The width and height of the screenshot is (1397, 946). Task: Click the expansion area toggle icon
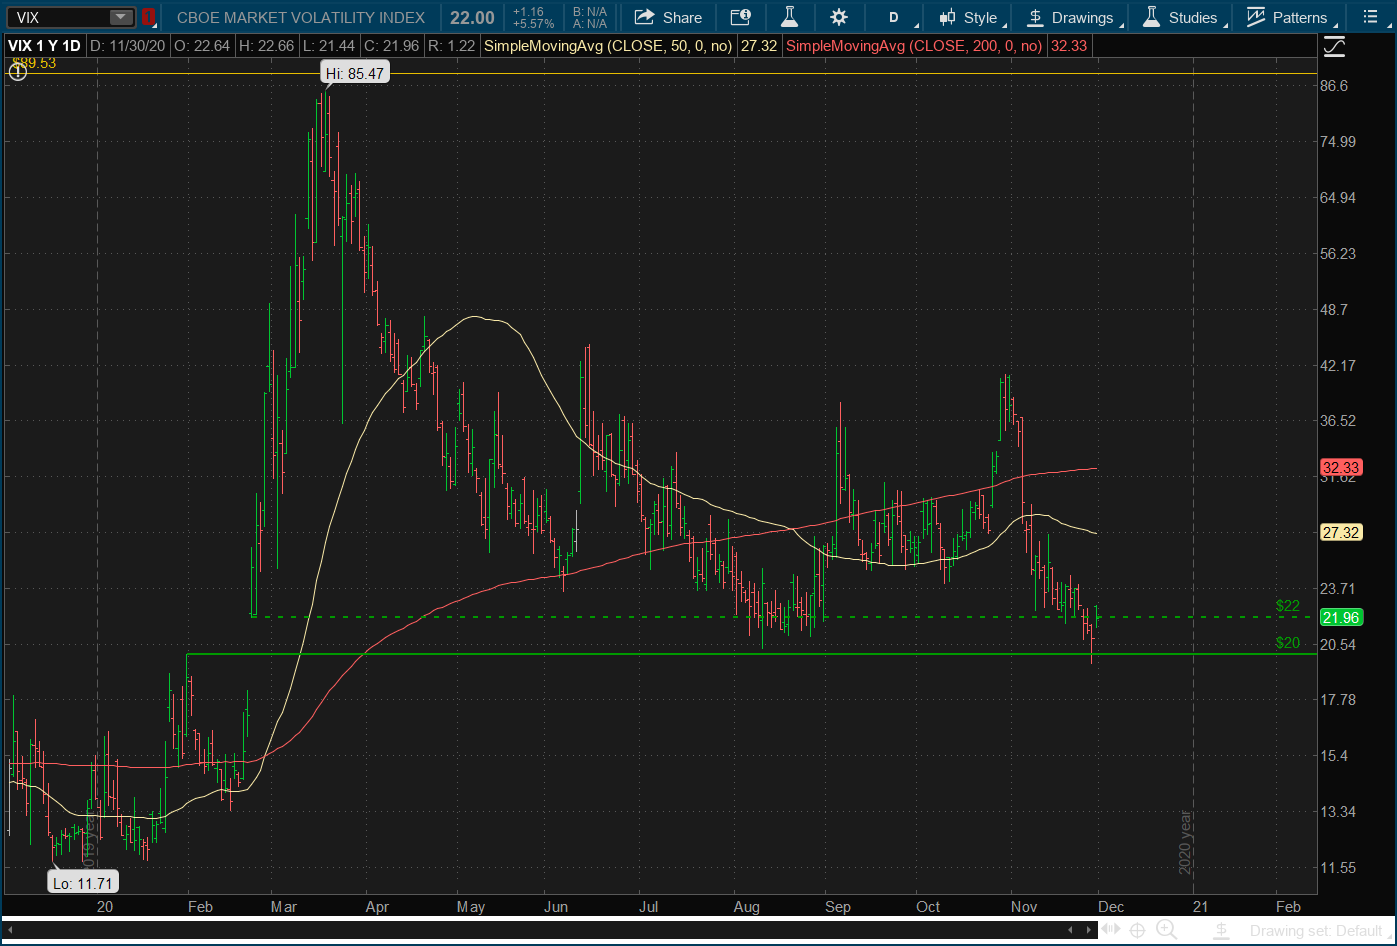pos(1110,931)
